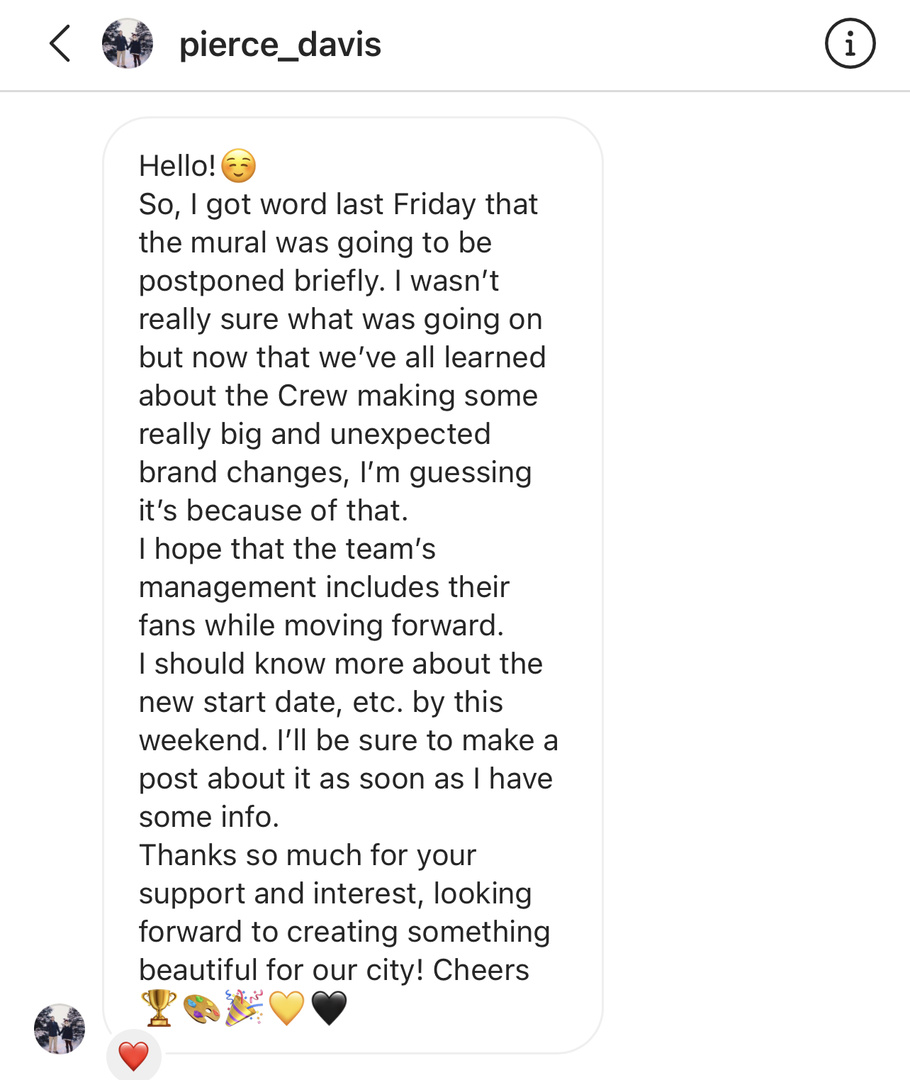Tap the artist palette emoji
Screen dimensions: 910x1080
point(201,1008)
